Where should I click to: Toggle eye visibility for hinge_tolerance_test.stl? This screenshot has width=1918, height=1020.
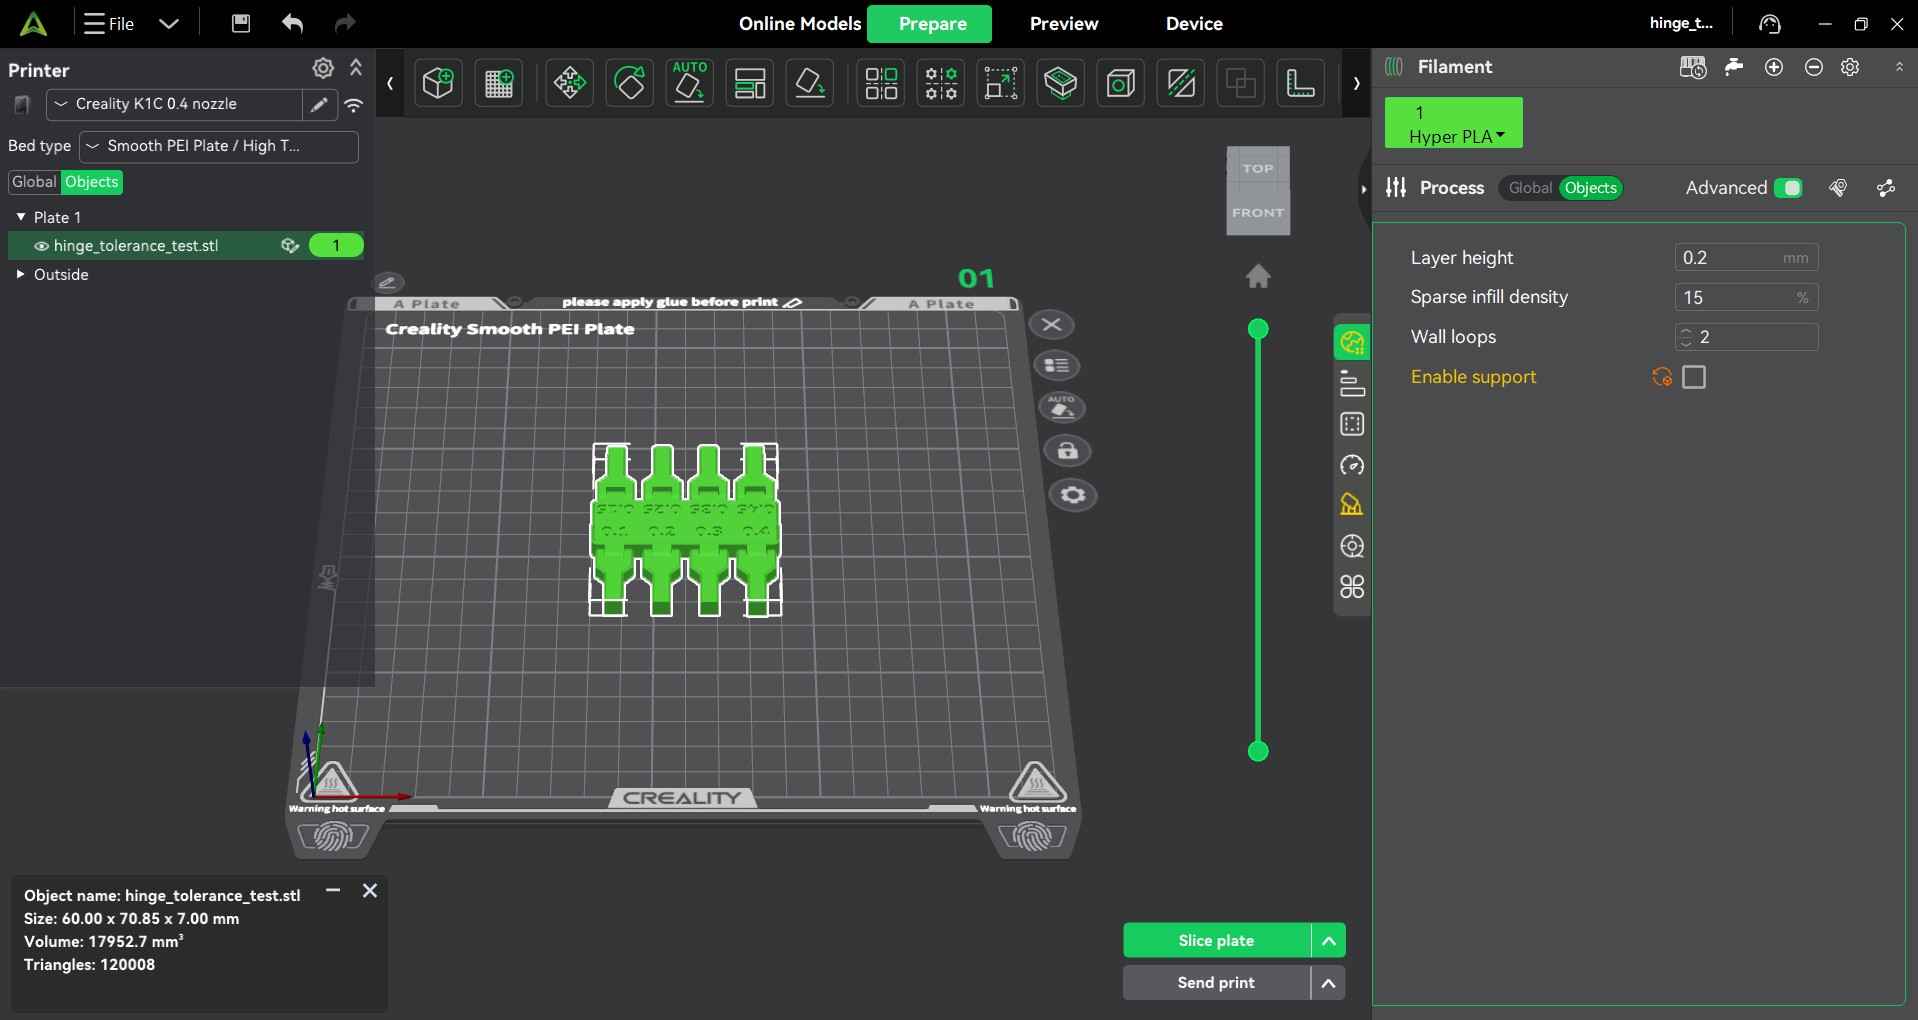click(x=42, y=246)
